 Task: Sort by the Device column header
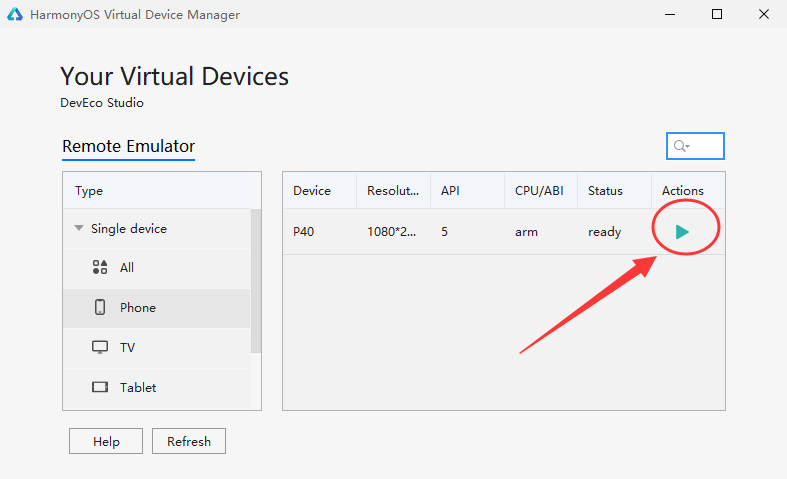[x=320, y=190]
